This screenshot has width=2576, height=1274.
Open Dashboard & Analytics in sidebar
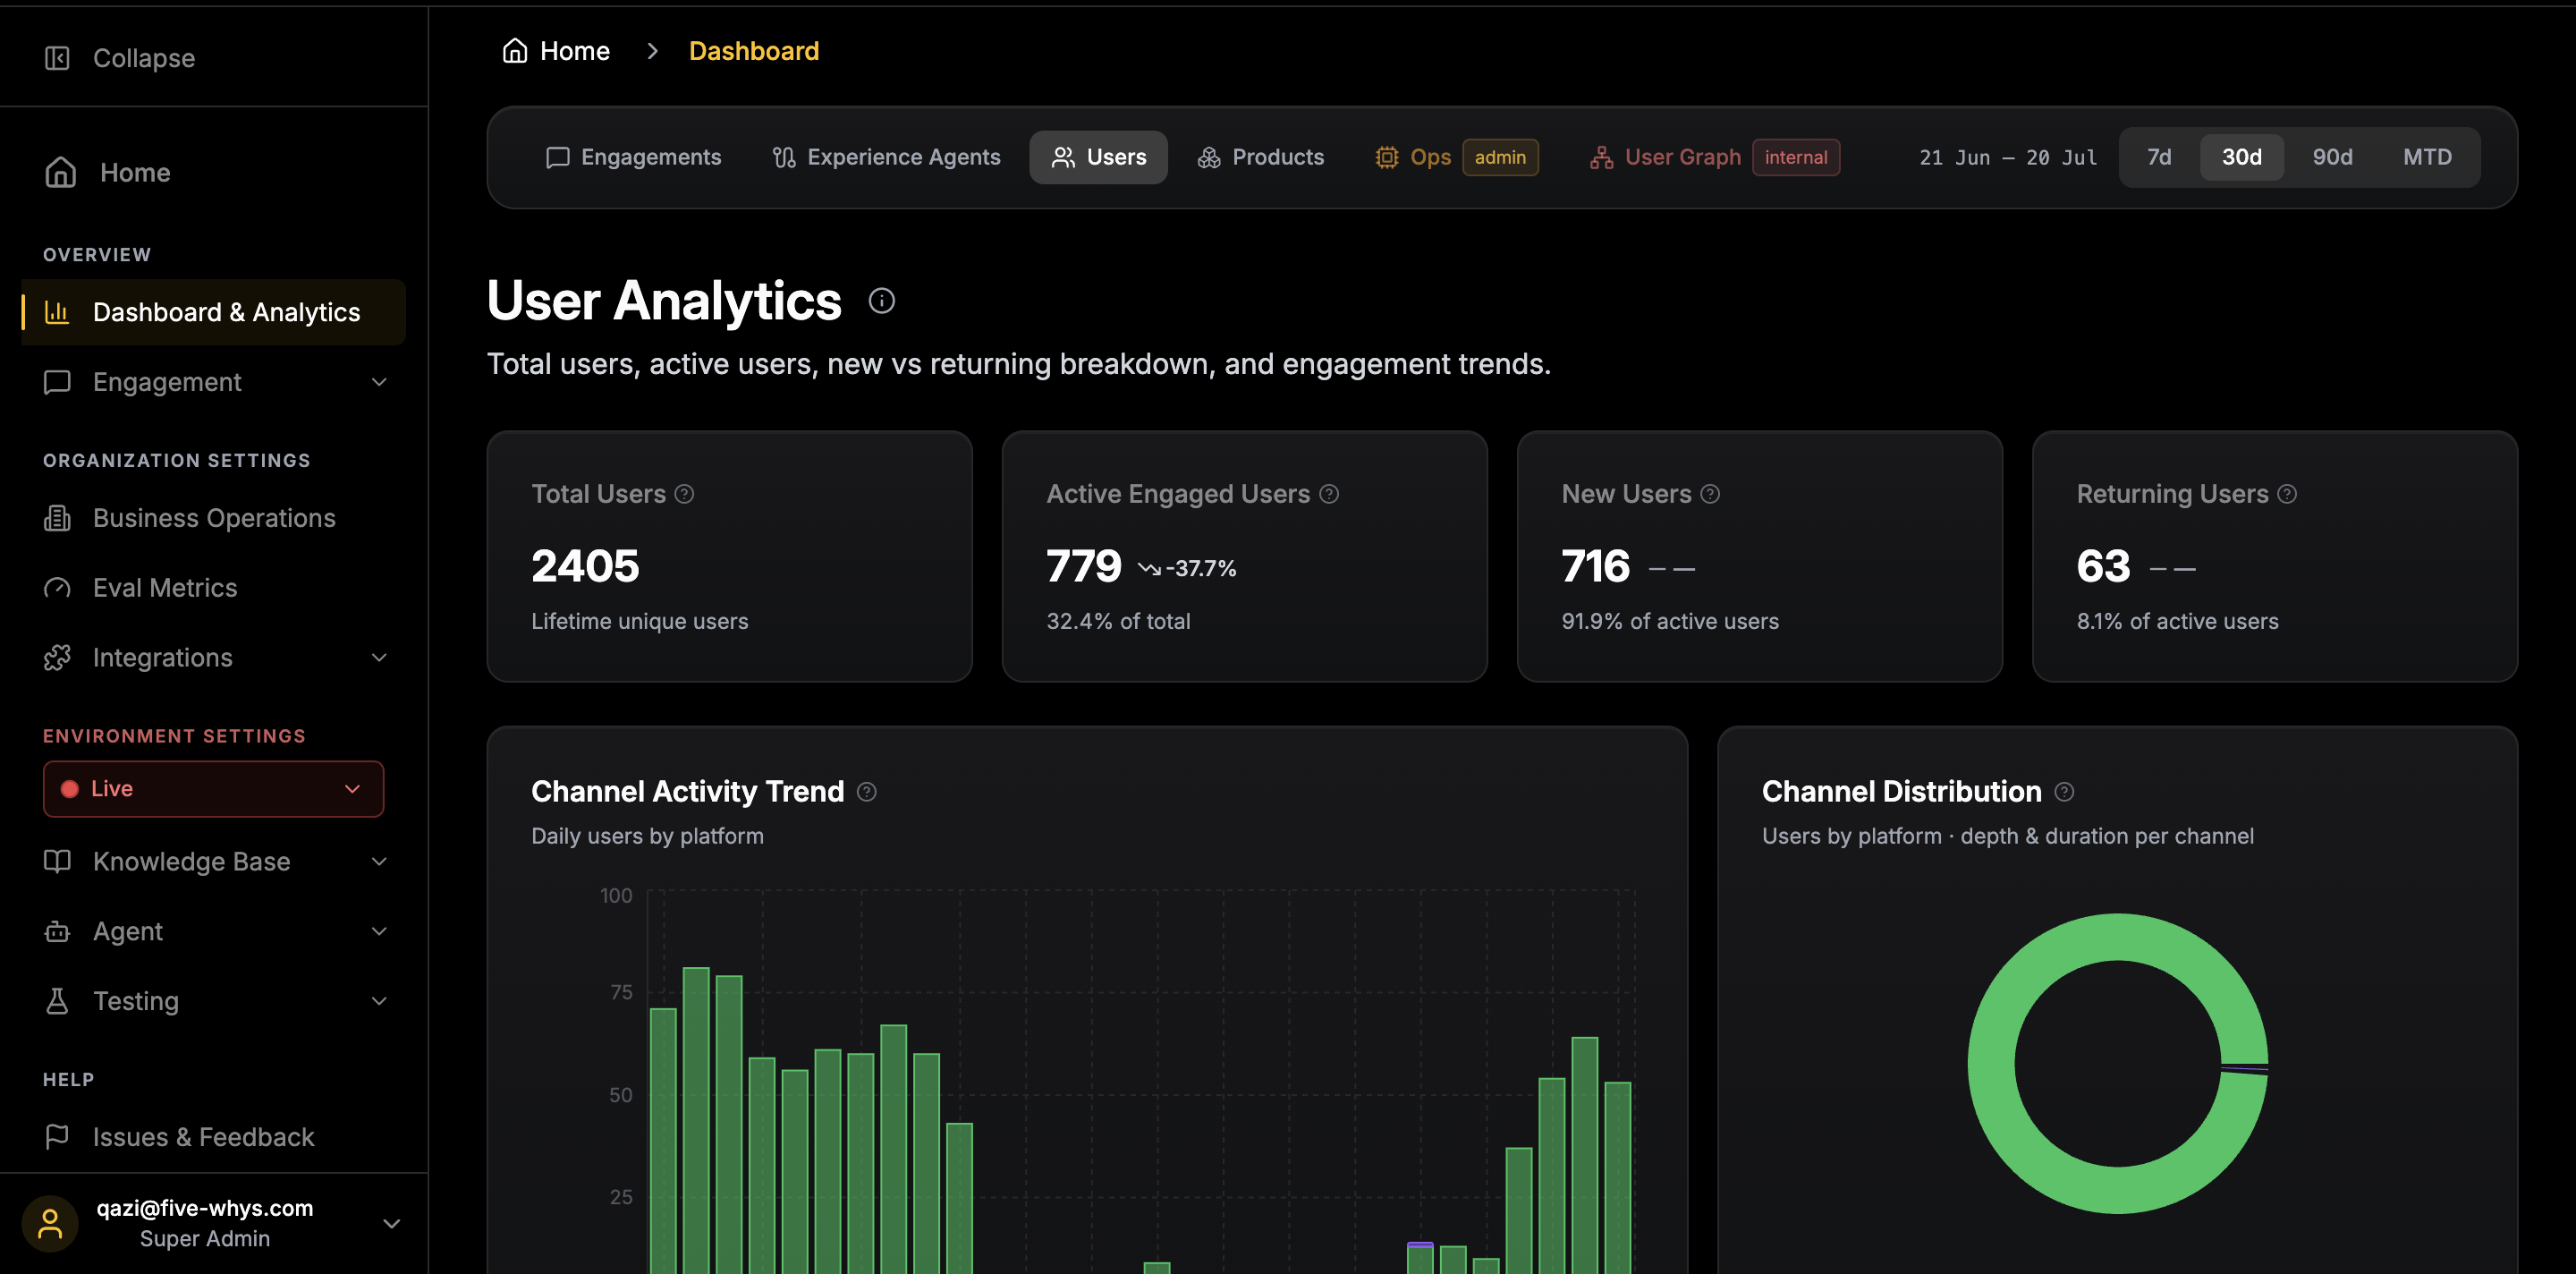click(x=213, y=312)
